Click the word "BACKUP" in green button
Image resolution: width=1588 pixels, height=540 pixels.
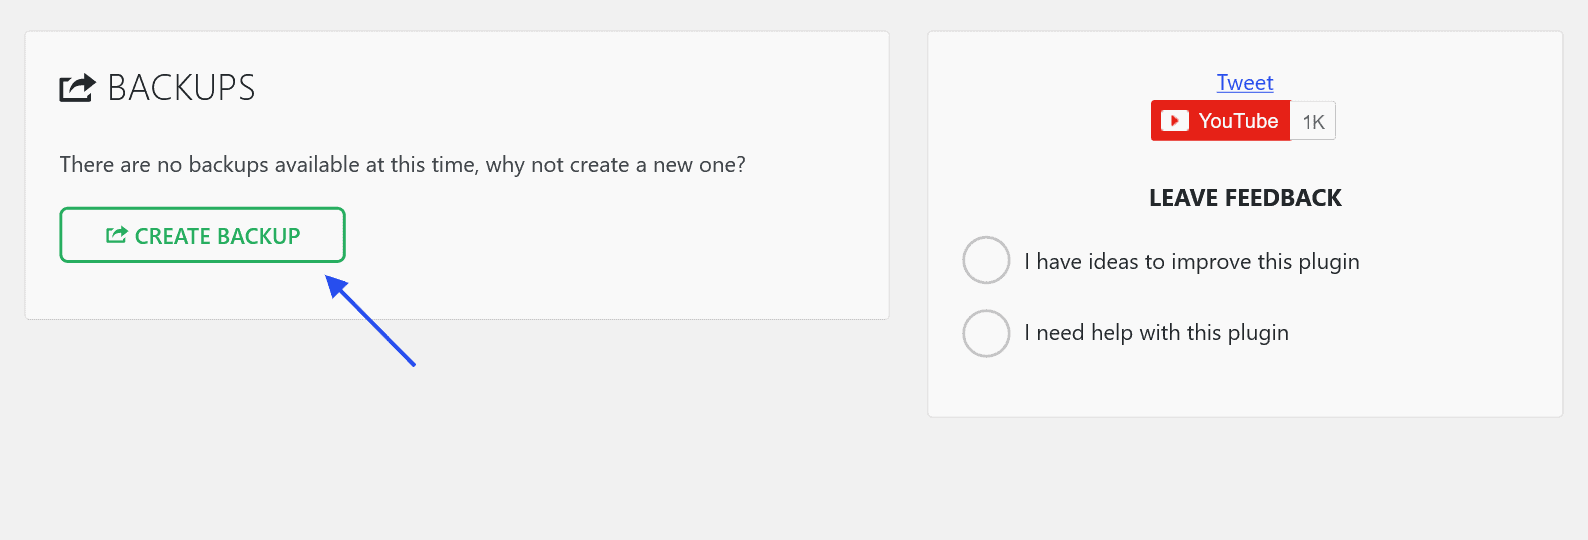click(259, 236)
